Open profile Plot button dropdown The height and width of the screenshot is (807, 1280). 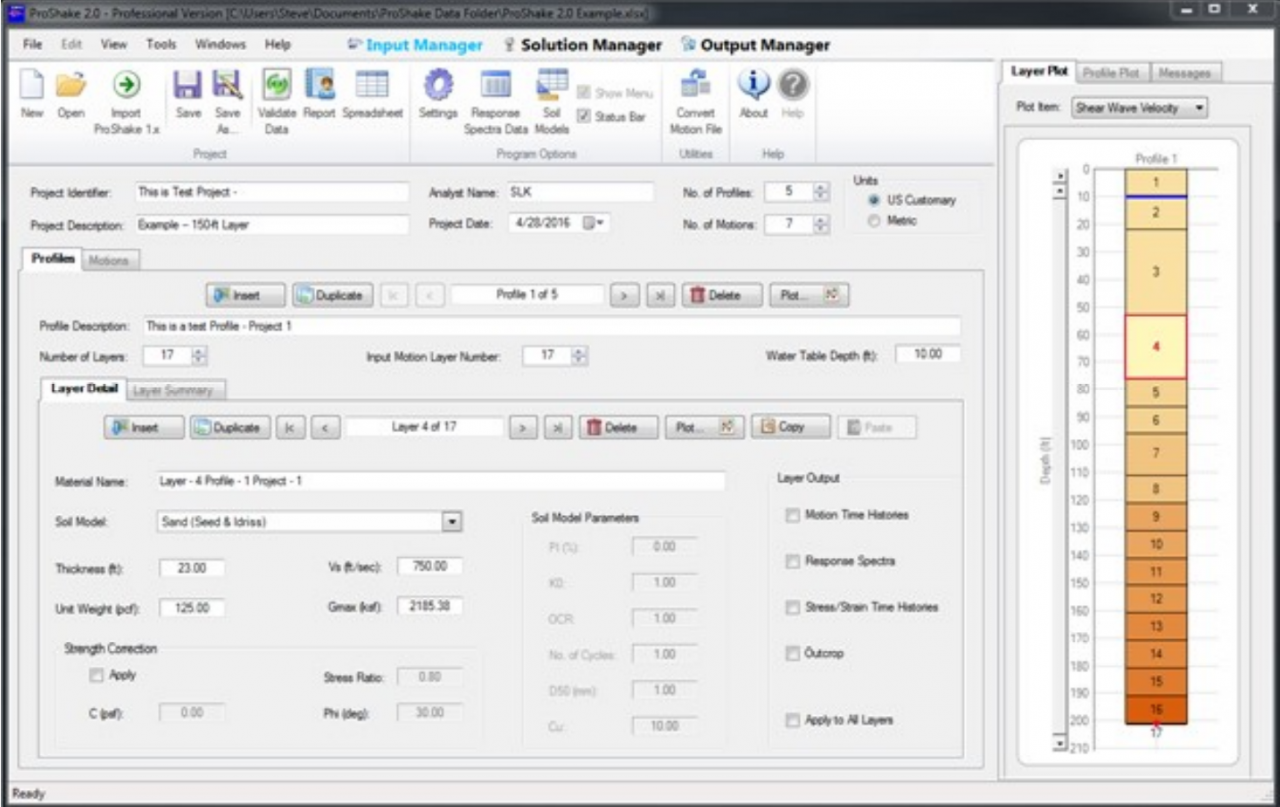(x=807, y=295)
